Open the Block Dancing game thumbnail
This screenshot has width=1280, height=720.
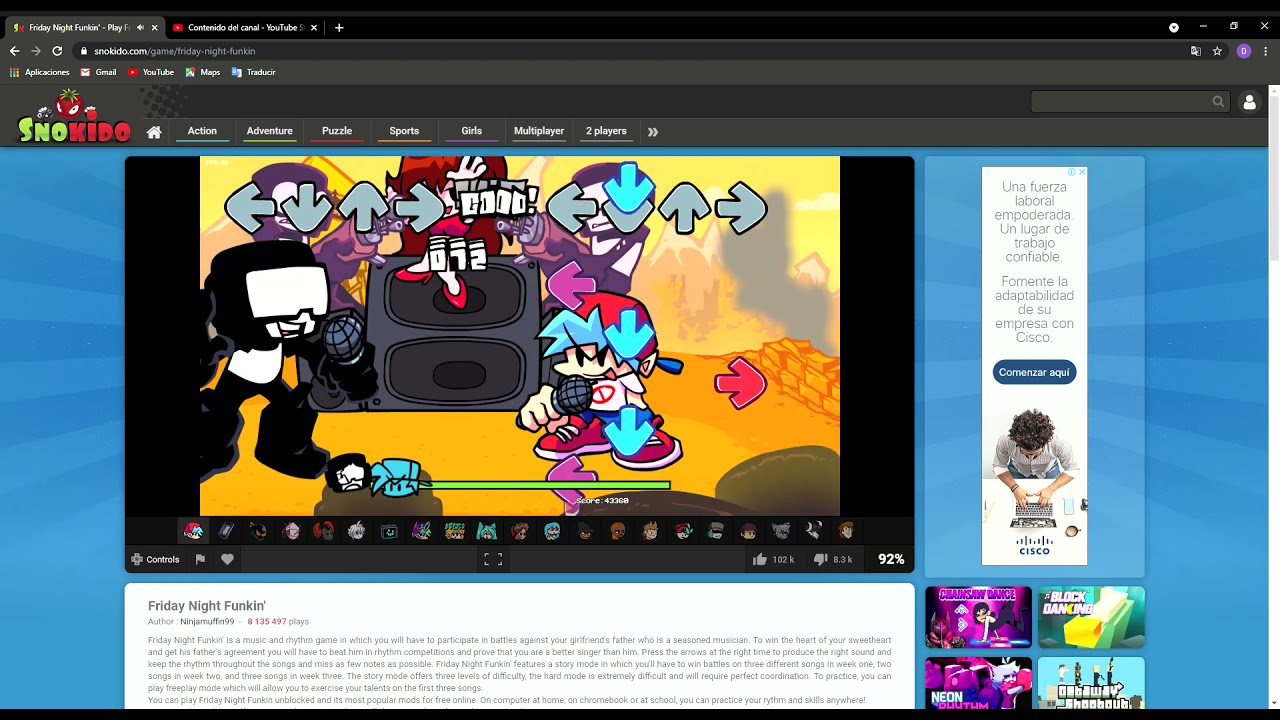(1091, 617)
